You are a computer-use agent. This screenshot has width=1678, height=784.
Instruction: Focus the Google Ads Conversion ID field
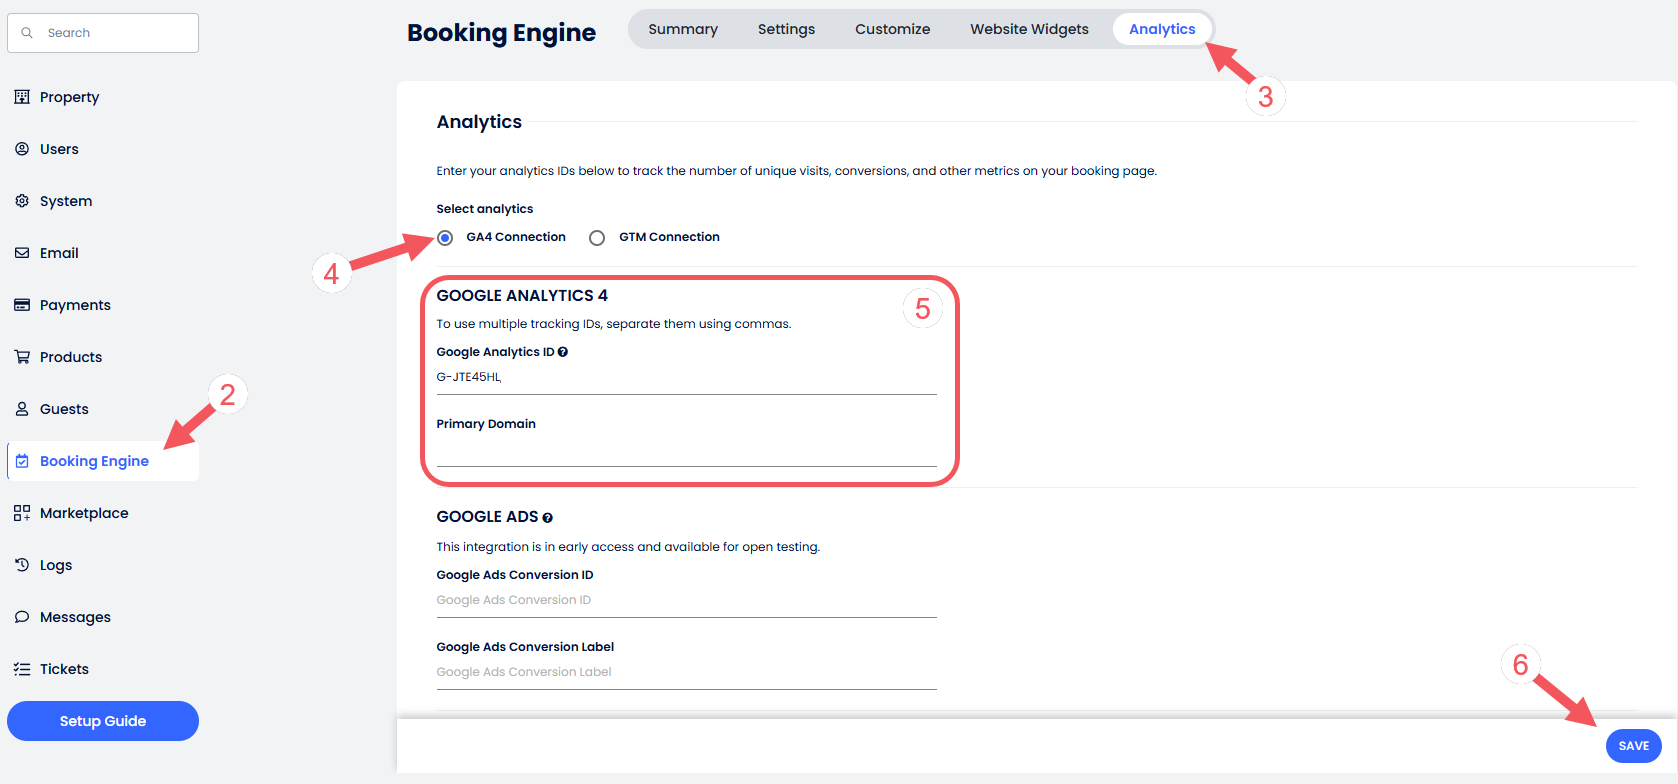(686, 600)
